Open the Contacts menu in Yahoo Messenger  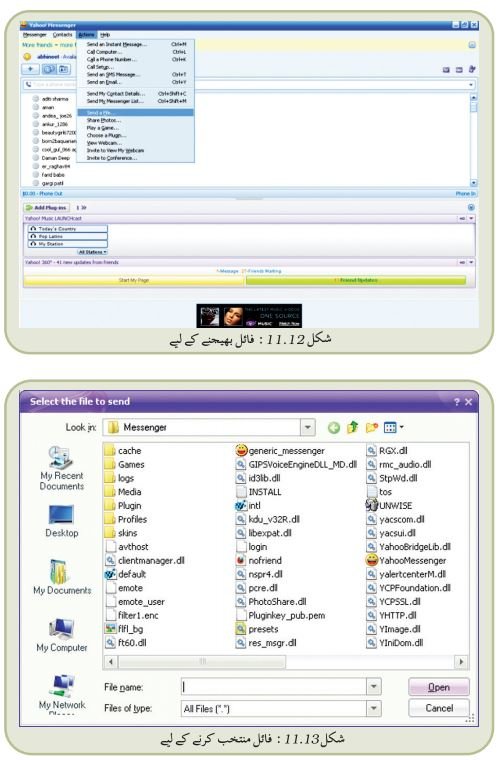[62, 35]
